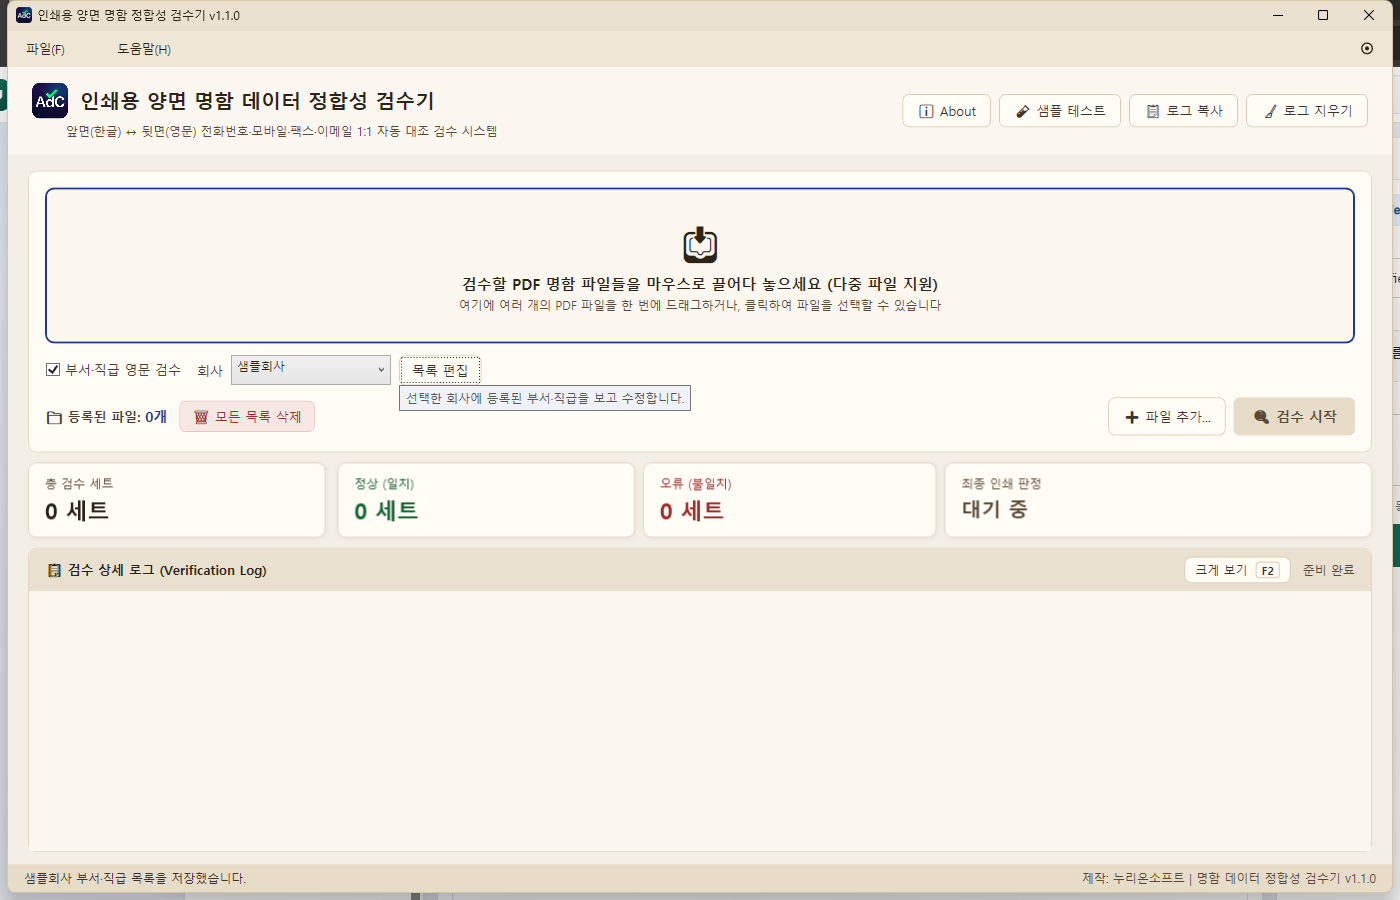The height and width of the screenshot is (900, 1400).
Task: Click the 목록 편집 button
Action: 440,370
